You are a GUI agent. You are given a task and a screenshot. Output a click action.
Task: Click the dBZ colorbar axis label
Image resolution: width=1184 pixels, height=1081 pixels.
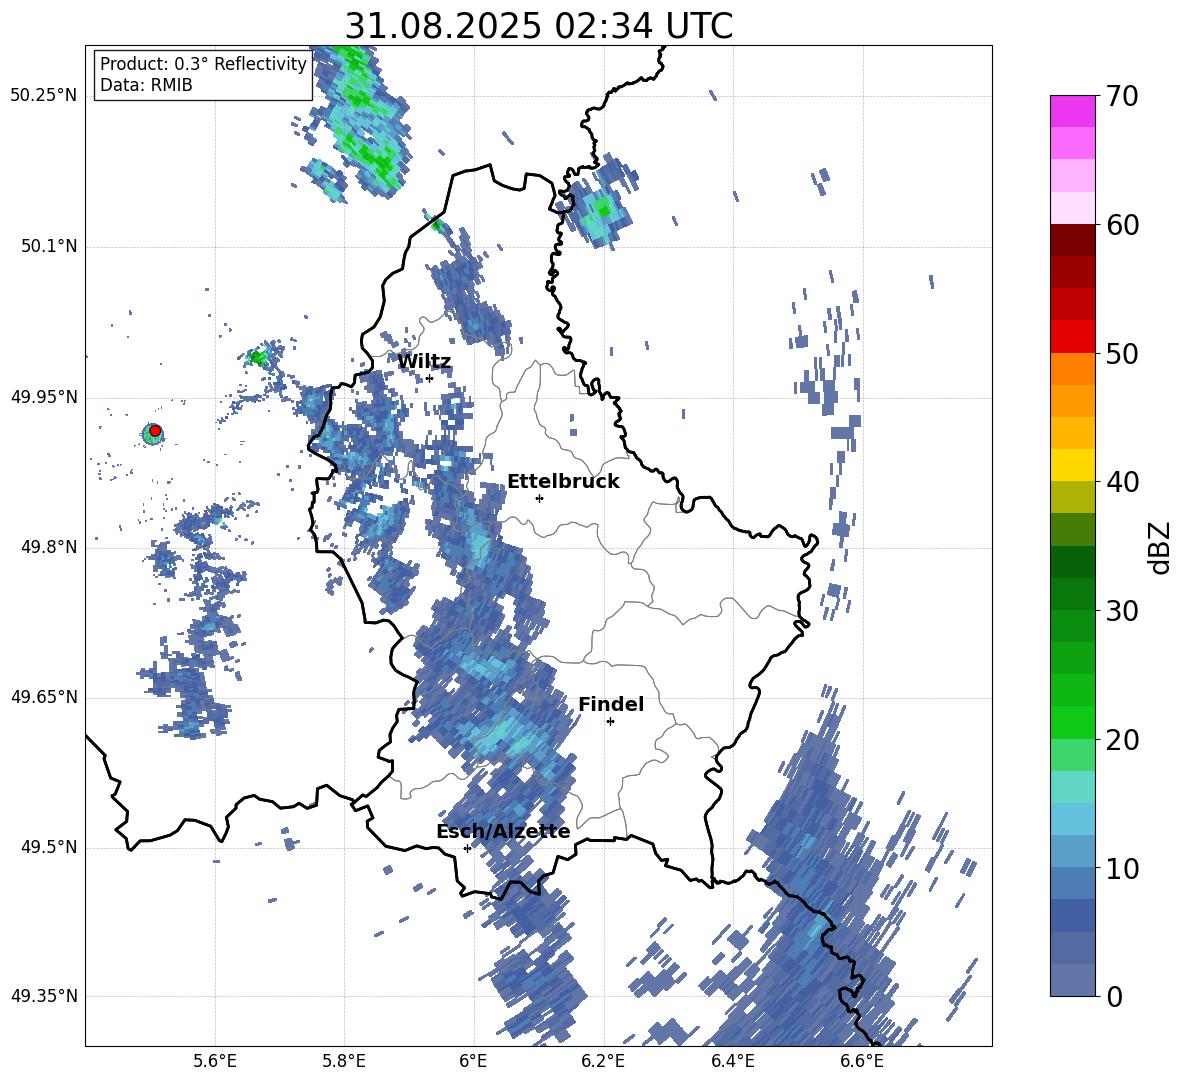coord(1161,548)
